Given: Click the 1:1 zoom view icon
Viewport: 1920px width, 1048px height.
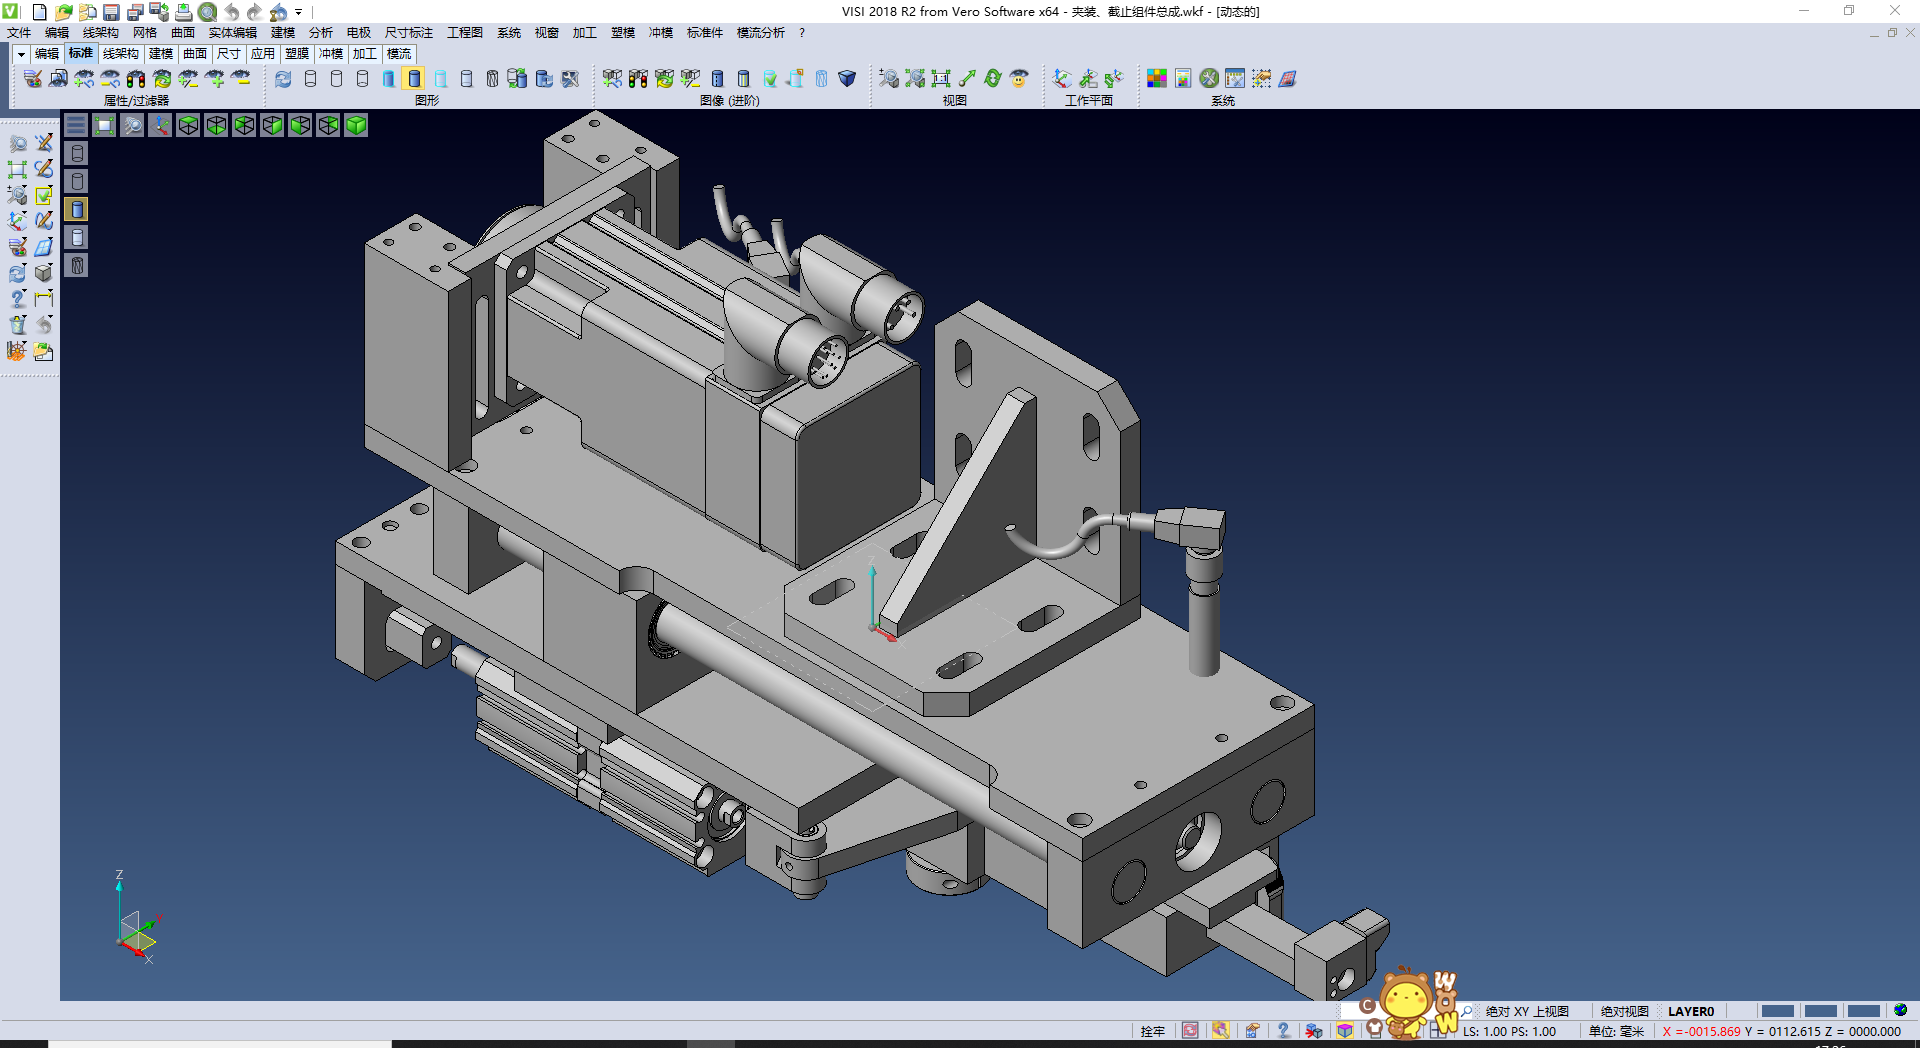Looking at the screenshot, I should (941, 78).
